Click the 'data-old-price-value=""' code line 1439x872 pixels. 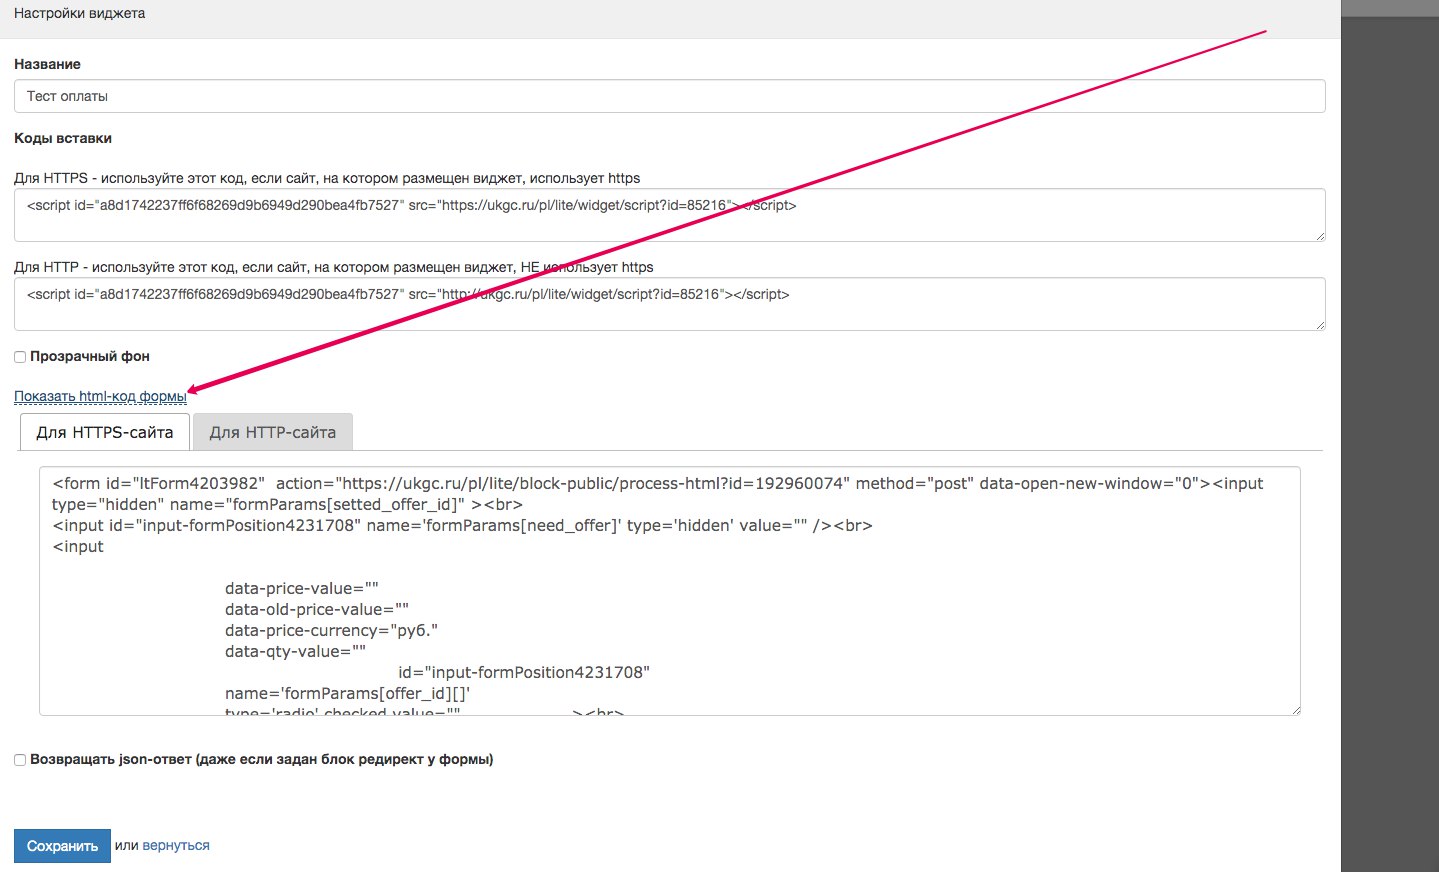317,609
